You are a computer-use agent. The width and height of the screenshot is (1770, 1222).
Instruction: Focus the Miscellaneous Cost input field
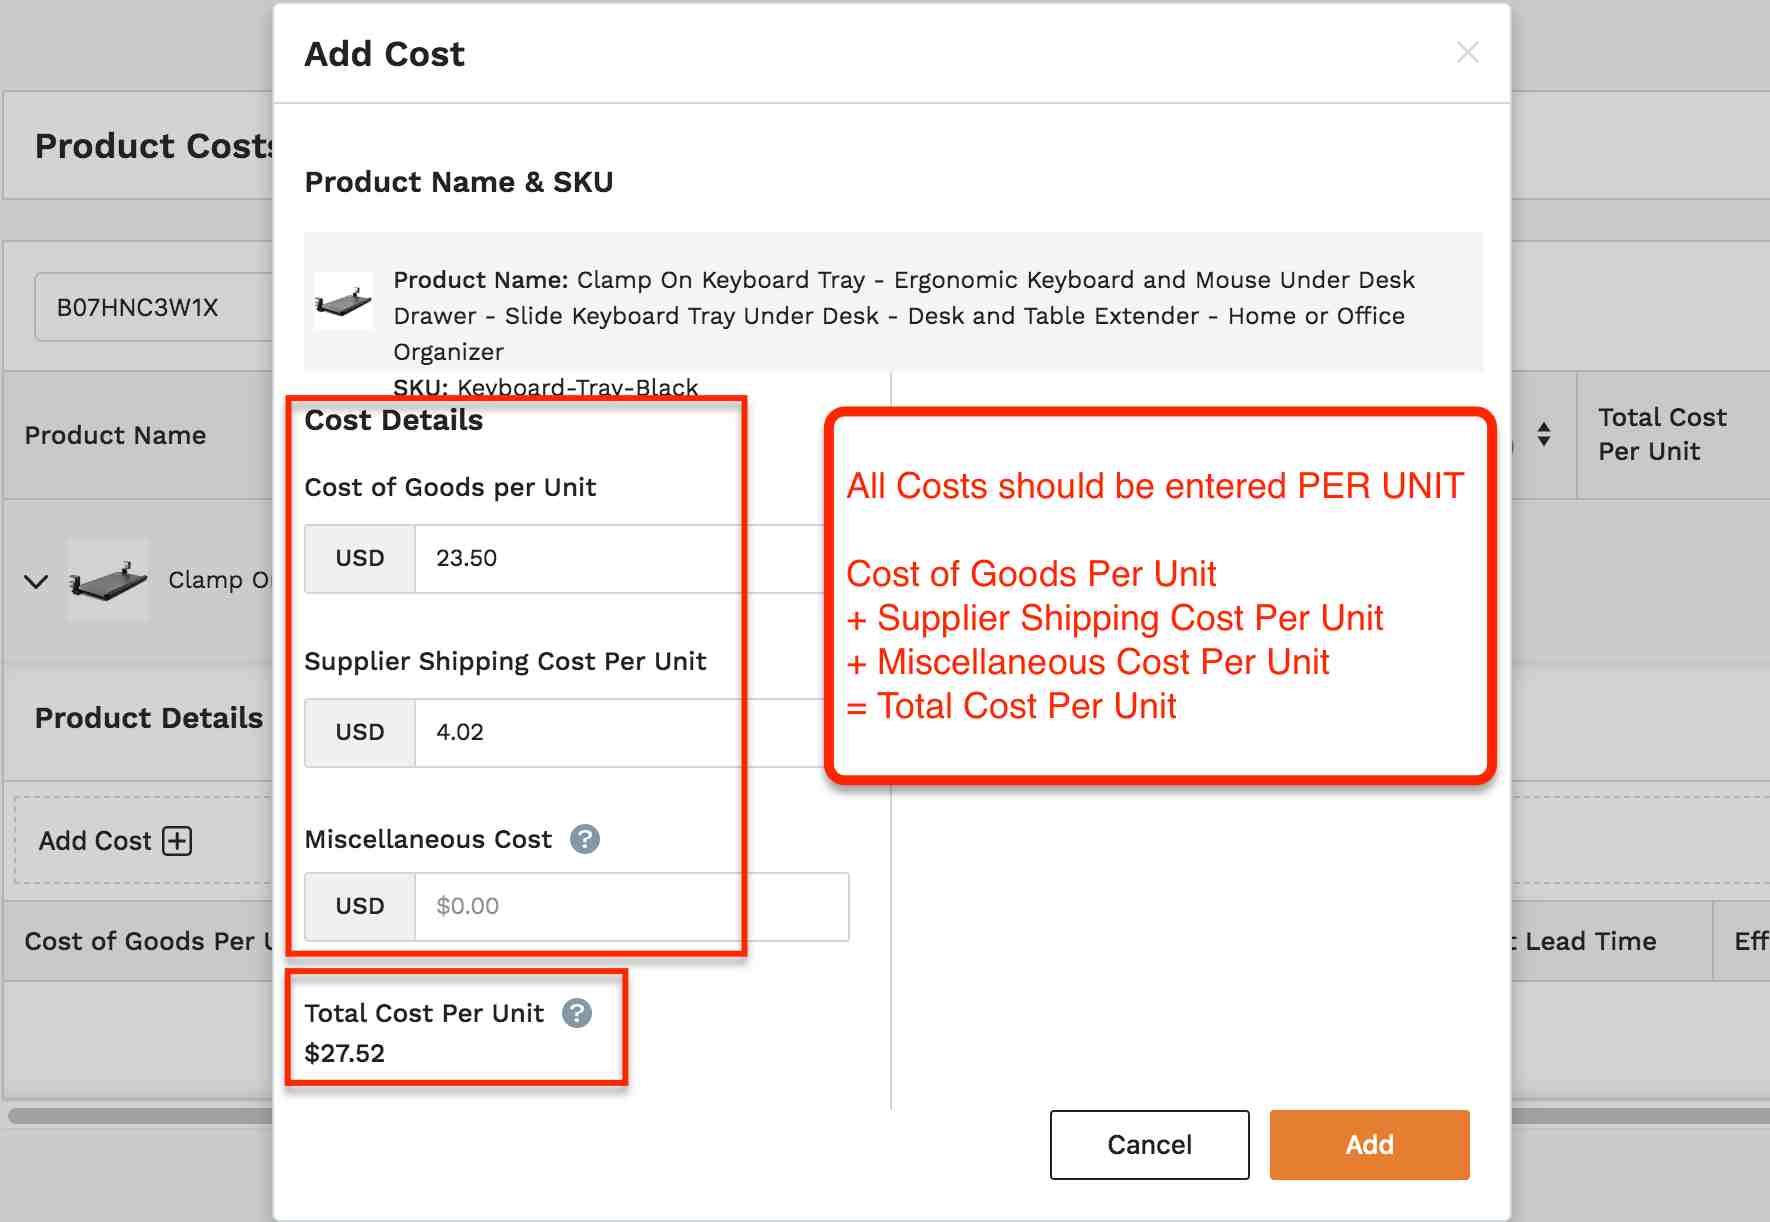click(632, 906)
